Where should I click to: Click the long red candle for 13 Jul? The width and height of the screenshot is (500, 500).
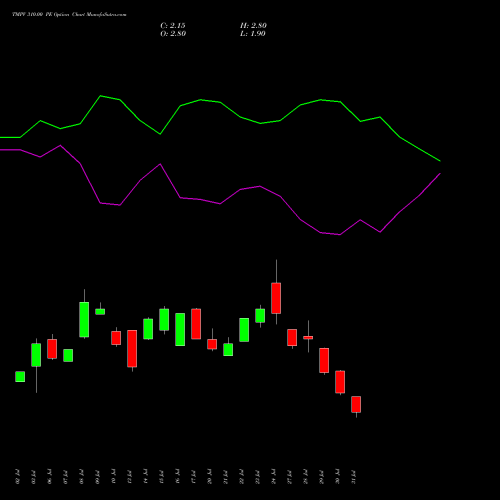(x=132, y=348)
